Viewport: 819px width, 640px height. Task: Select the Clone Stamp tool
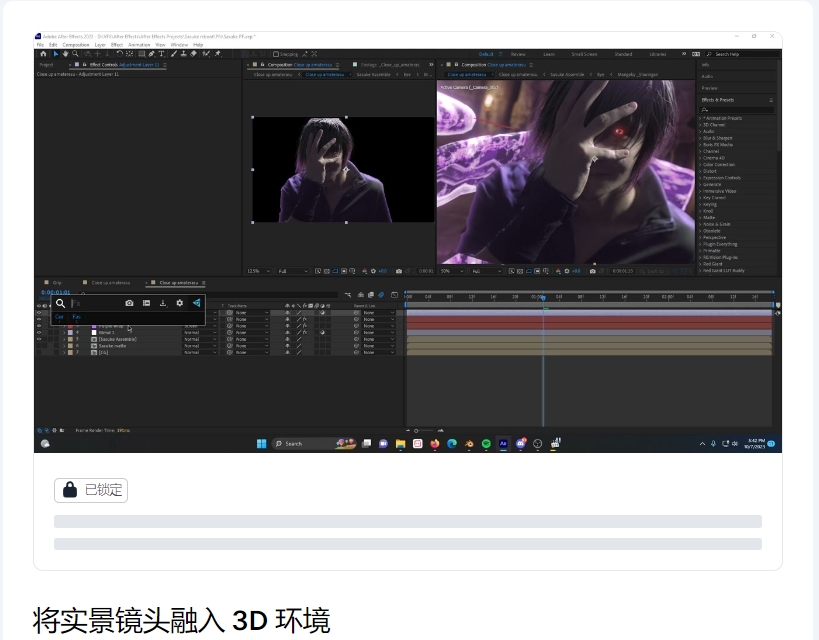pyautogui.click(x=183, y=54)
